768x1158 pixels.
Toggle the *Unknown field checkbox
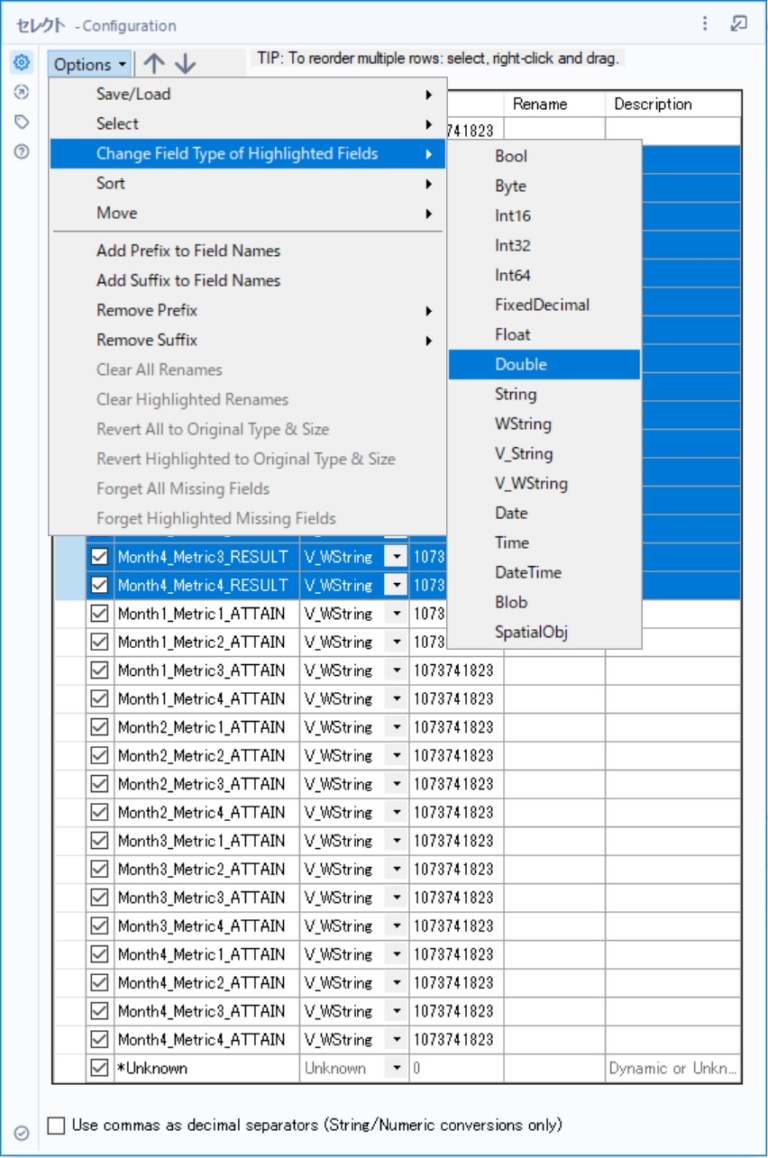click(x=99, y=1067)
